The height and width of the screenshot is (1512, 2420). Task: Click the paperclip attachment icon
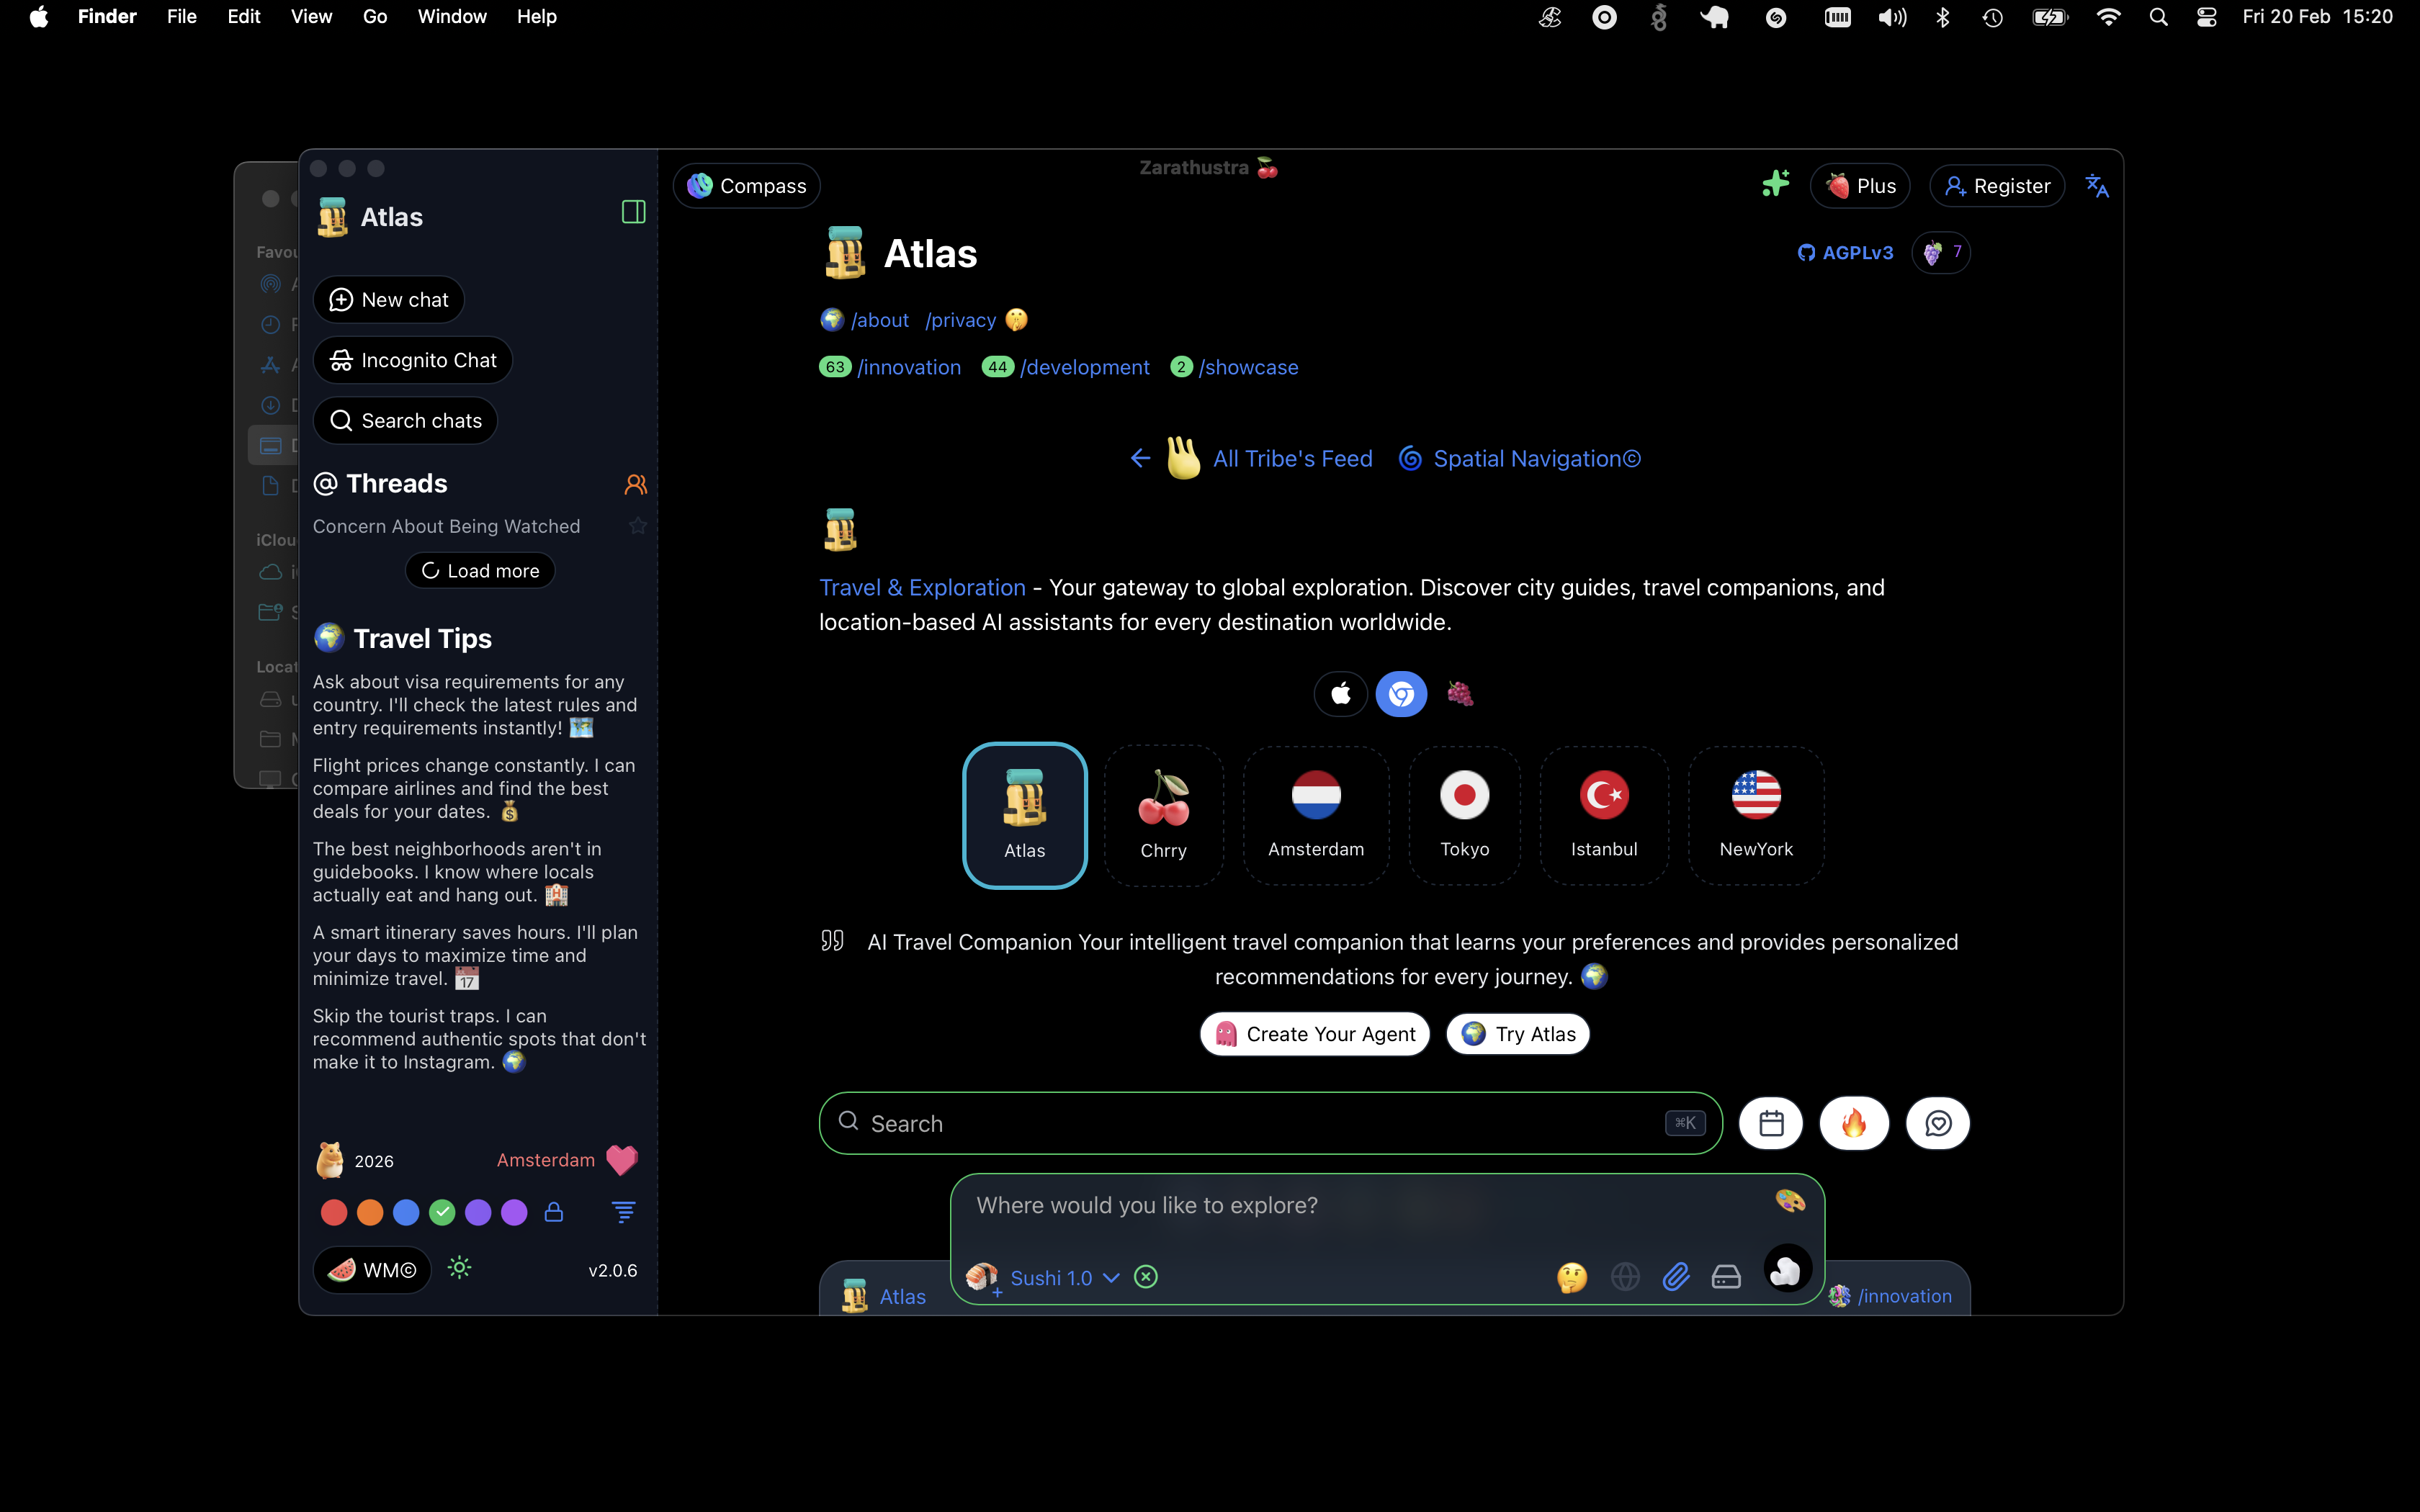click(x=1676, y=1277)
